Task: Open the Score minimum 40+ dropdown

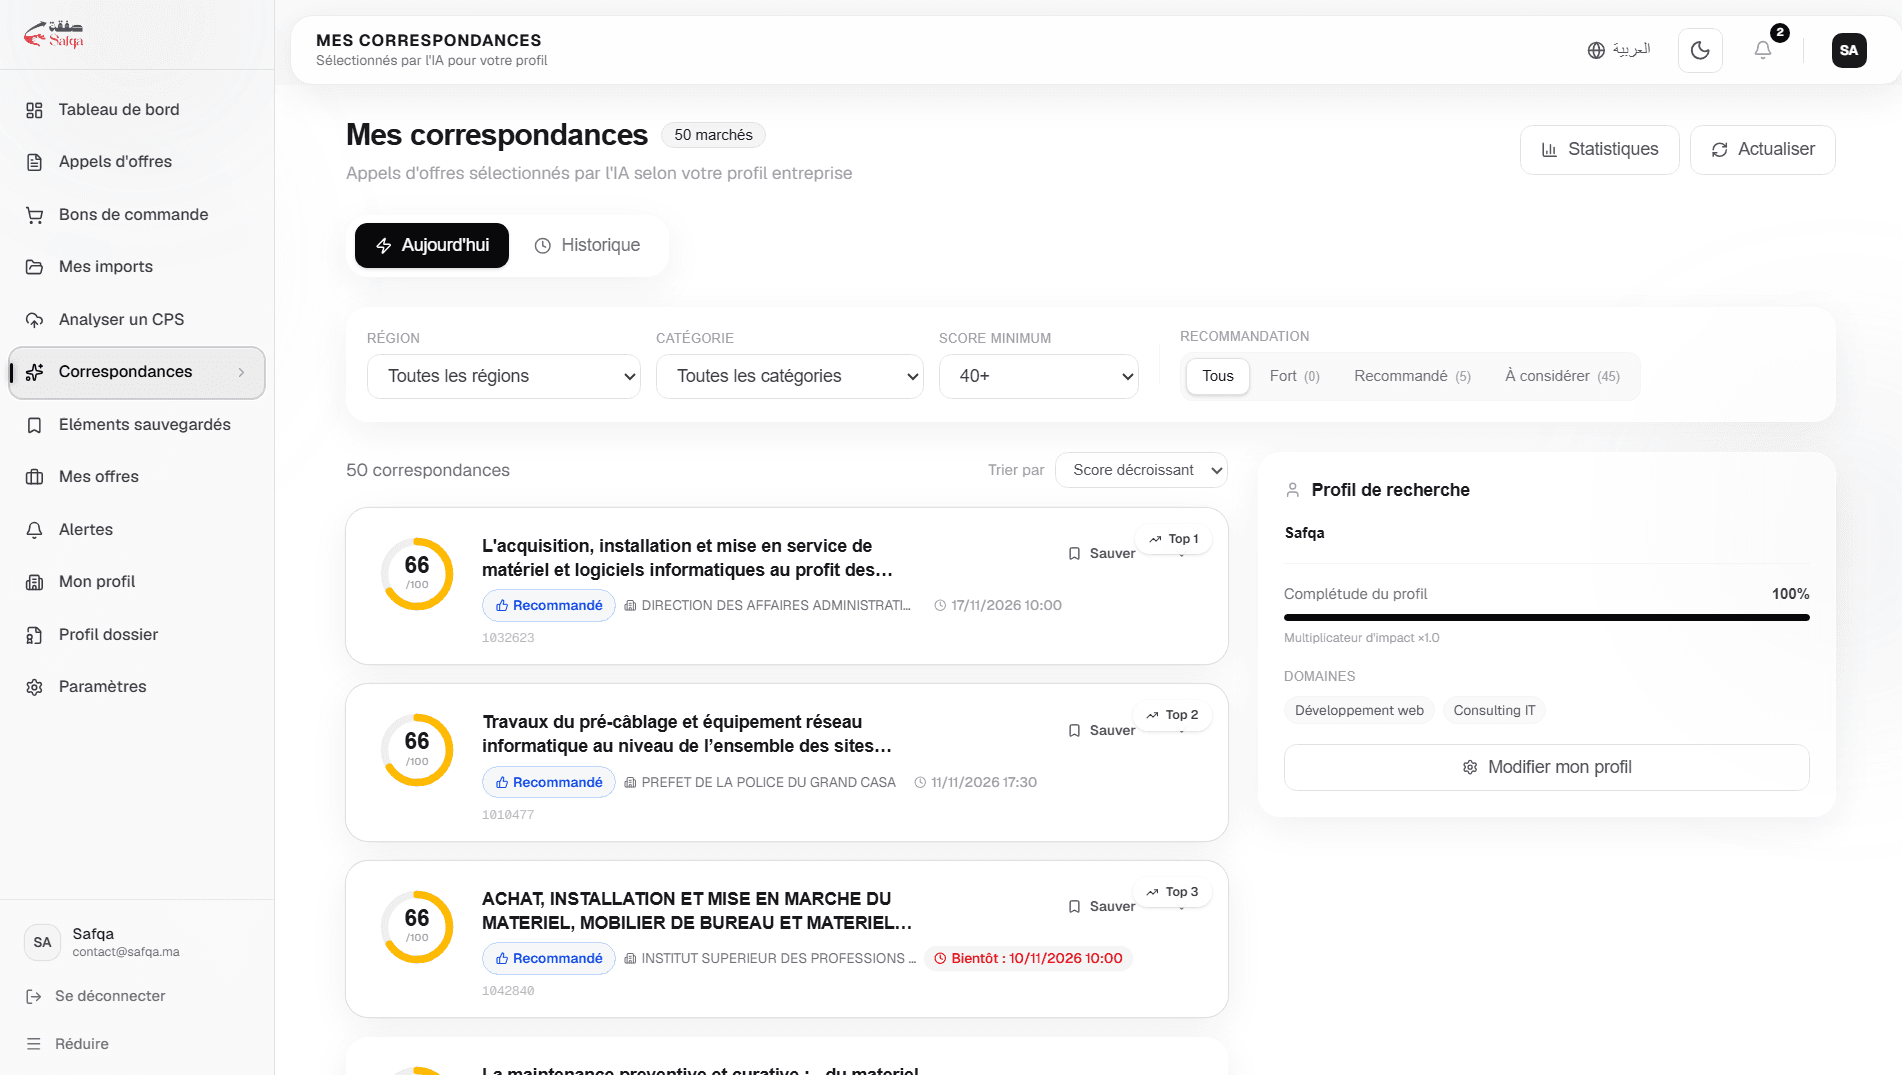Action: (x=1039, y=377)
